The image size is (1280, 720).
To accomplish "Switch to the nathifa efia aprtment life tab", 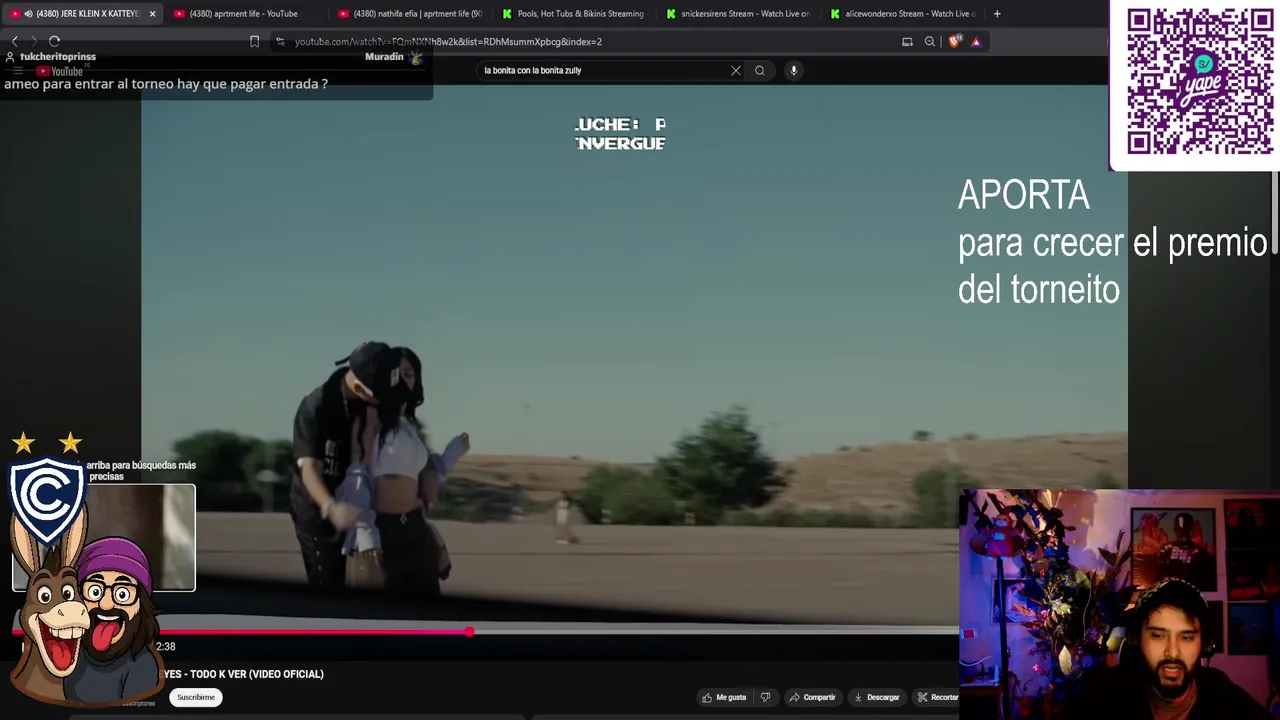I will coord(410,14).
